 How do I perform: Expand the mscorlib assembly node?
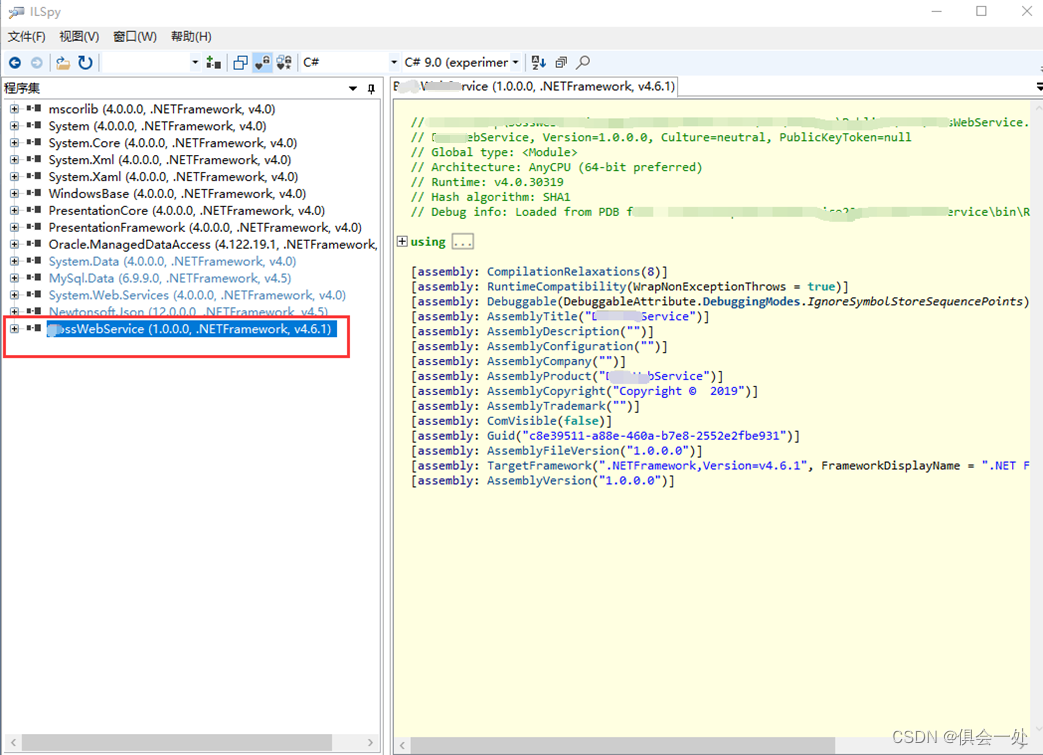pyautogui.click(x=14, y=109)
